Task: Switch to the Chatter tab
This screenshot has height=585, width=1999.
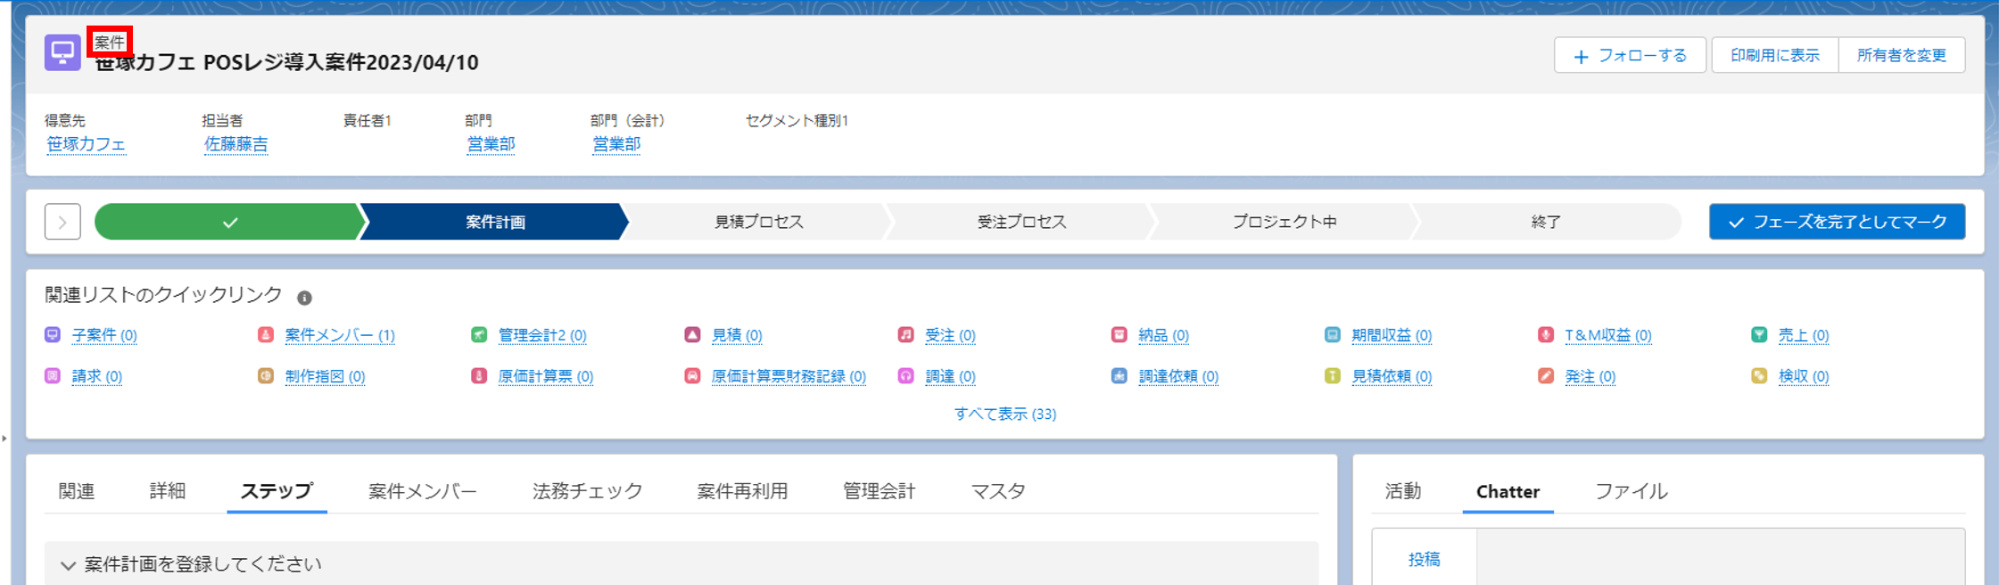Action: [1508, 491]
